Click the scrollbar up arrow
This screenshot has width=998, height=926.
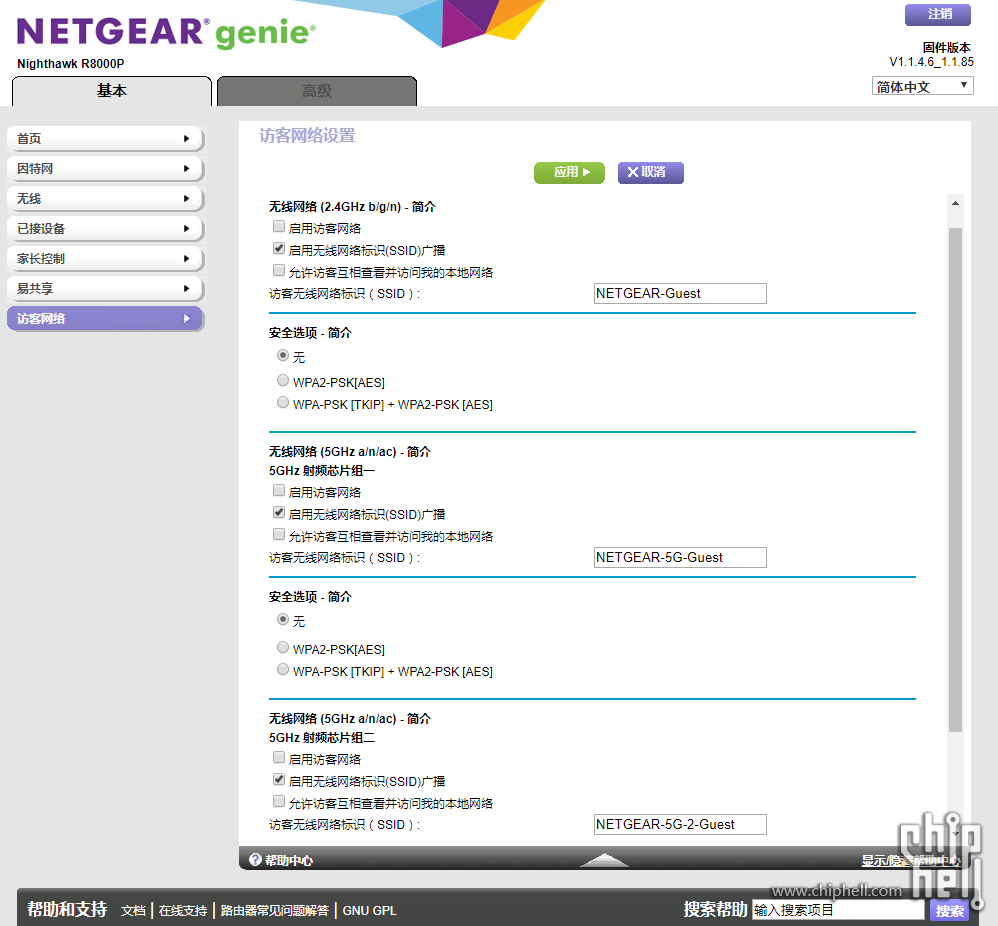point(955,204)
